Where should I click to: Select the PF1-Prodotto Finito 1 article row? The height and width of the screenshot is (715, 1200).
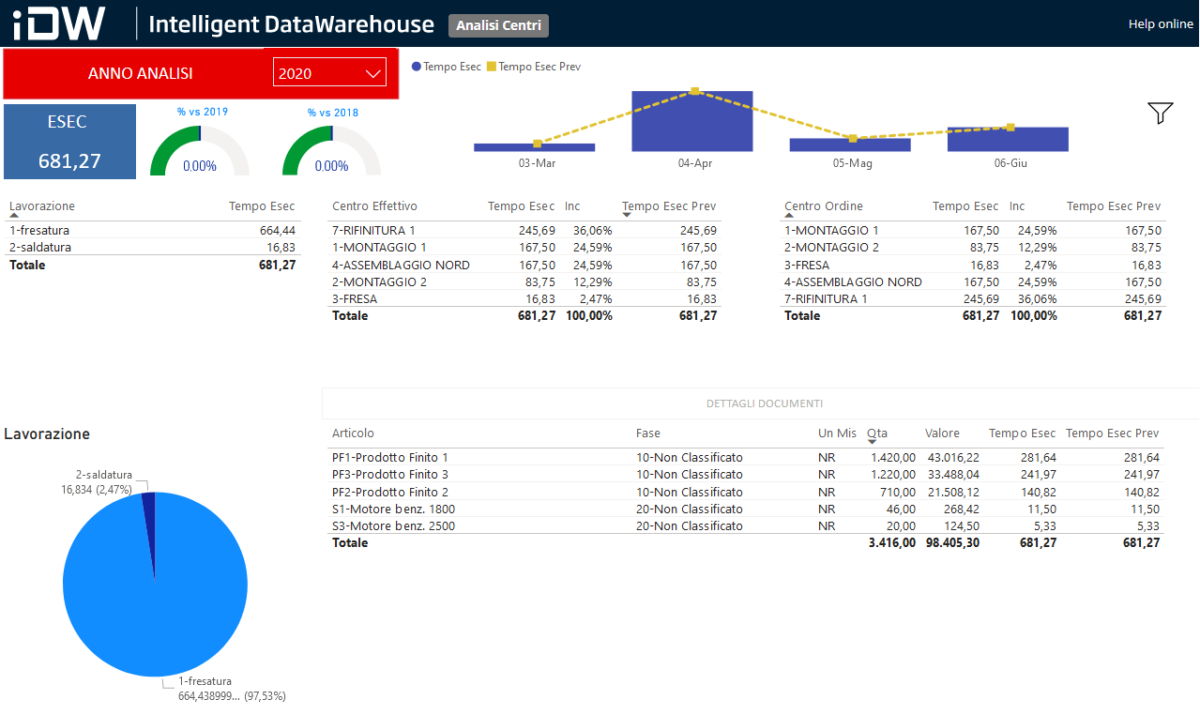click(x=747, y=457)
